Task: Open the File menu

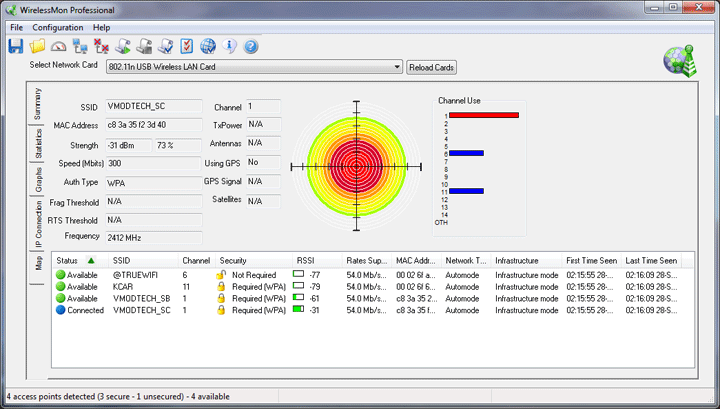Action: click(x=16, y=27)
